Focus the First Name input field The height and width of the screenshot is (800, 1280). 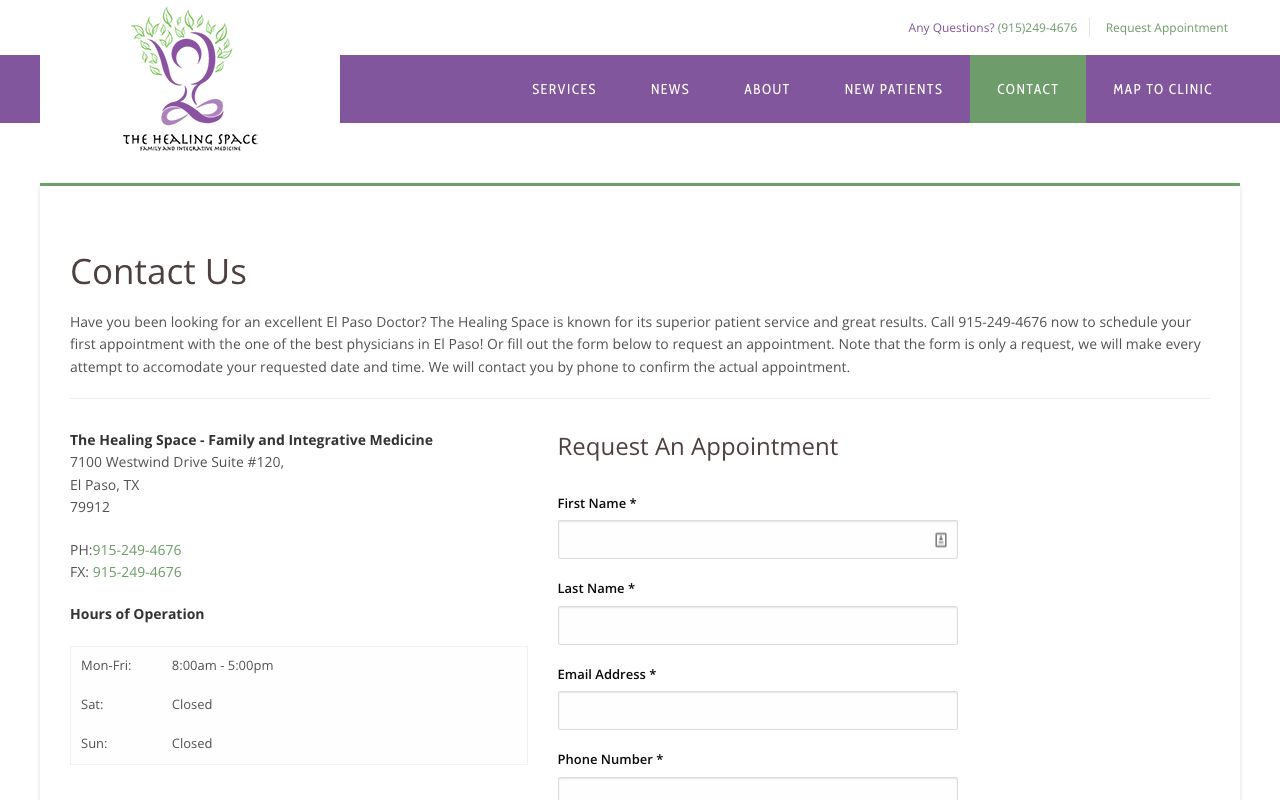point(740,540)
